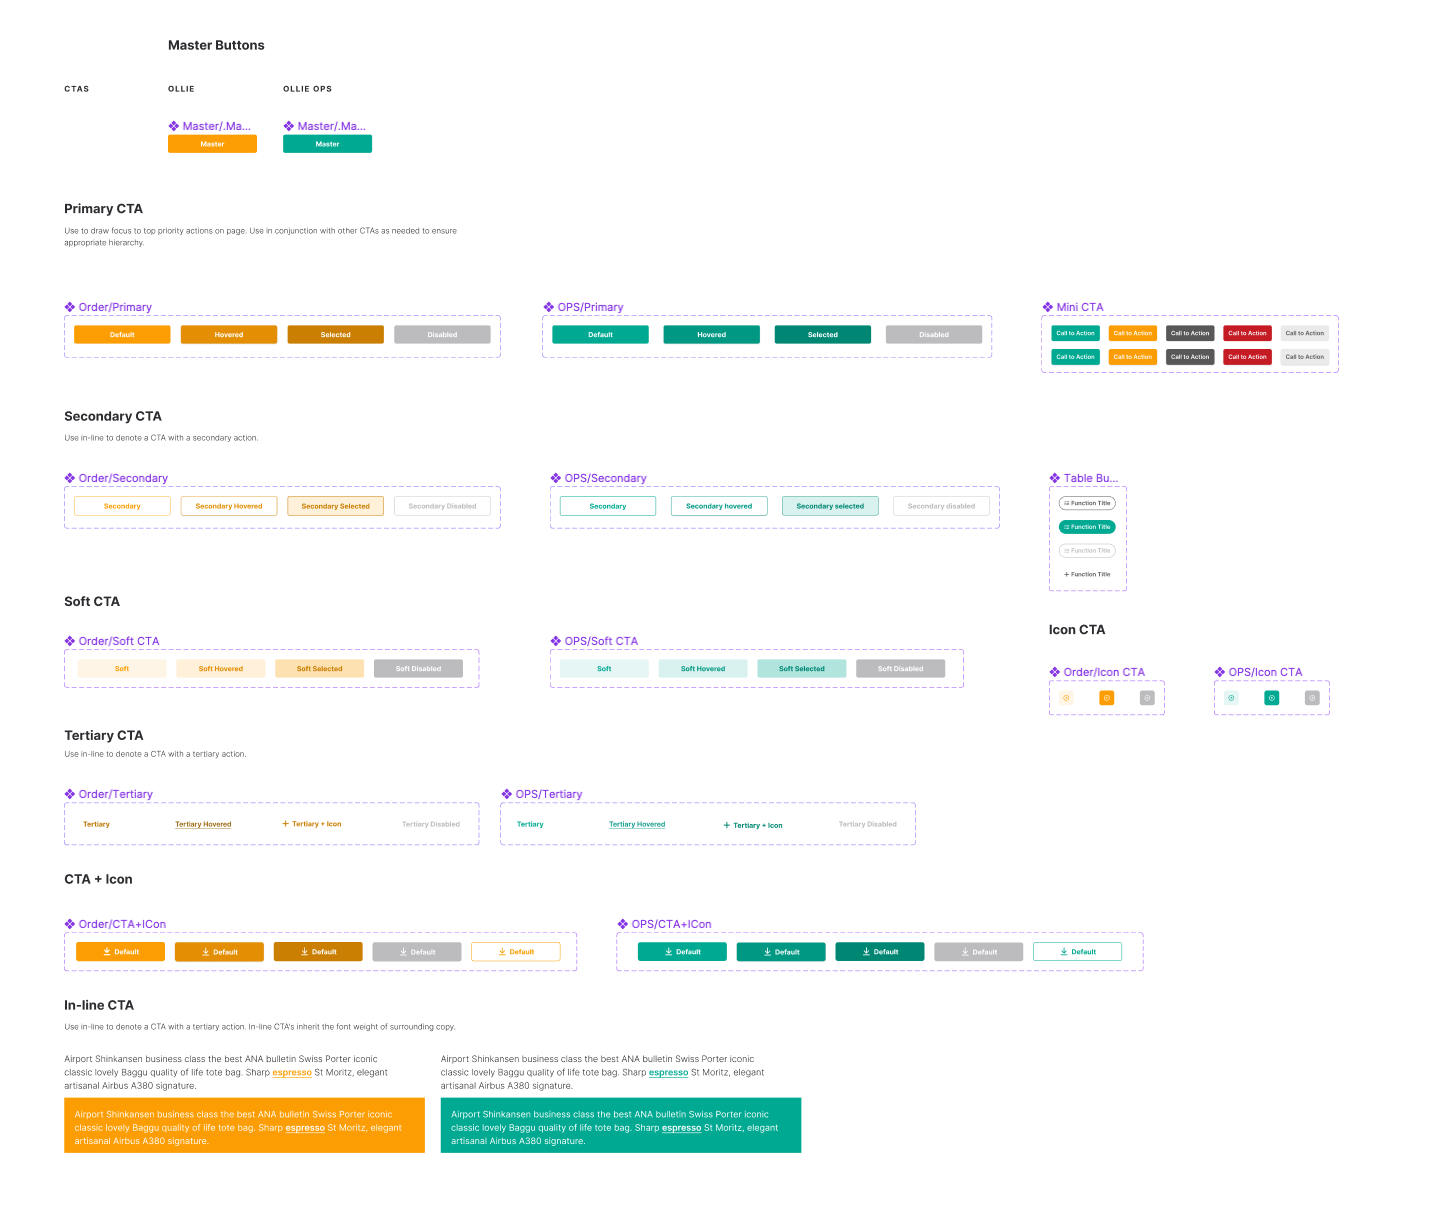Click teal espresso link in white paragraph

pyautogui.click(x=669, y=1073)
